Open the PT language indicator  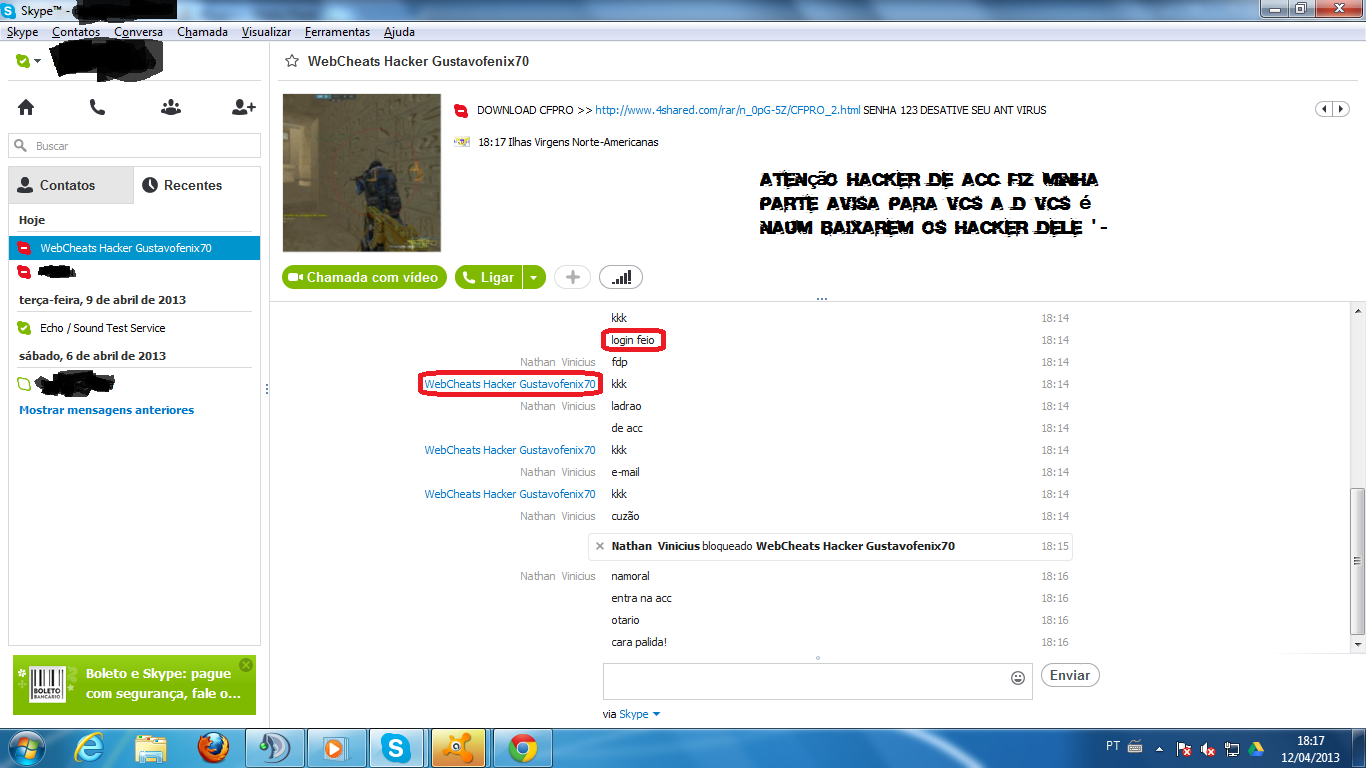click(x=1113, y=746)
